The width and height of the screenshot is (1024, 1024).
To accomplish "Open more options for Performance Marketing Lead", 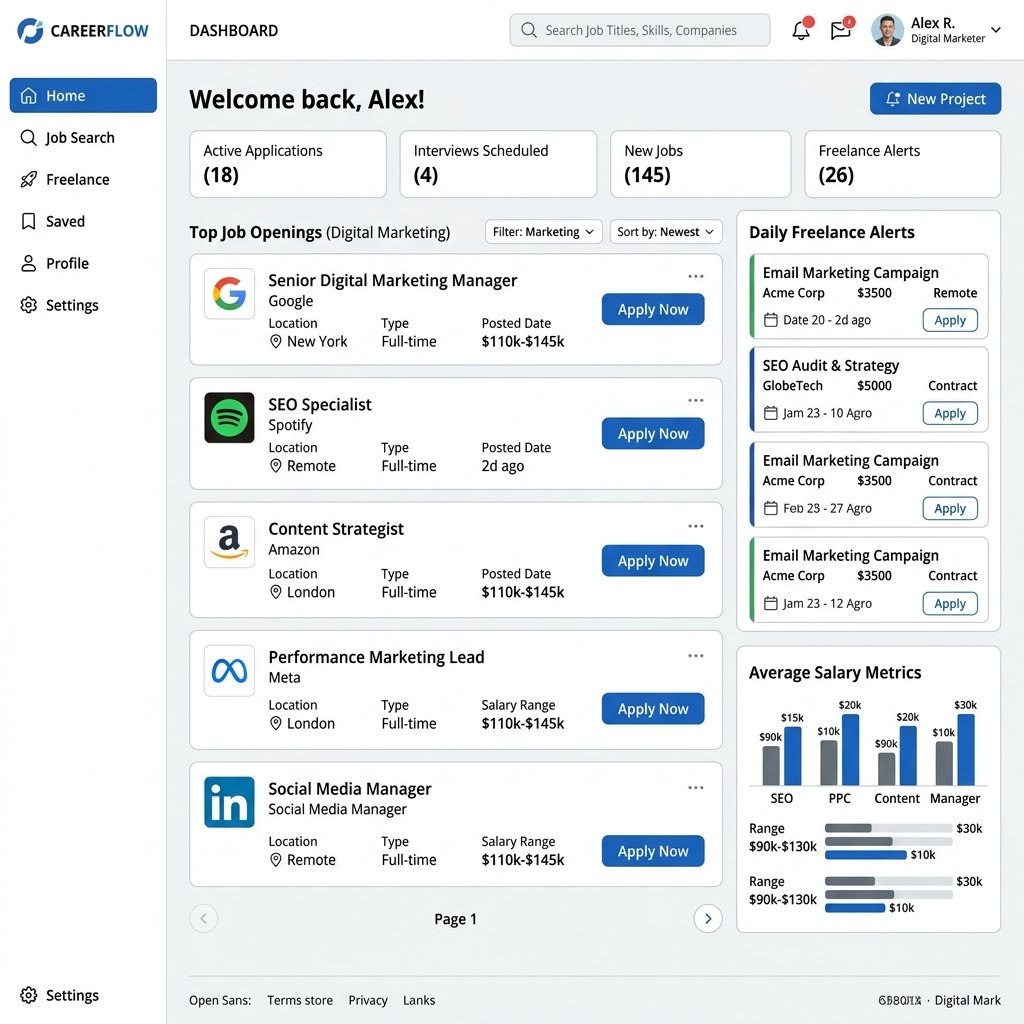I will click(696, 656).
